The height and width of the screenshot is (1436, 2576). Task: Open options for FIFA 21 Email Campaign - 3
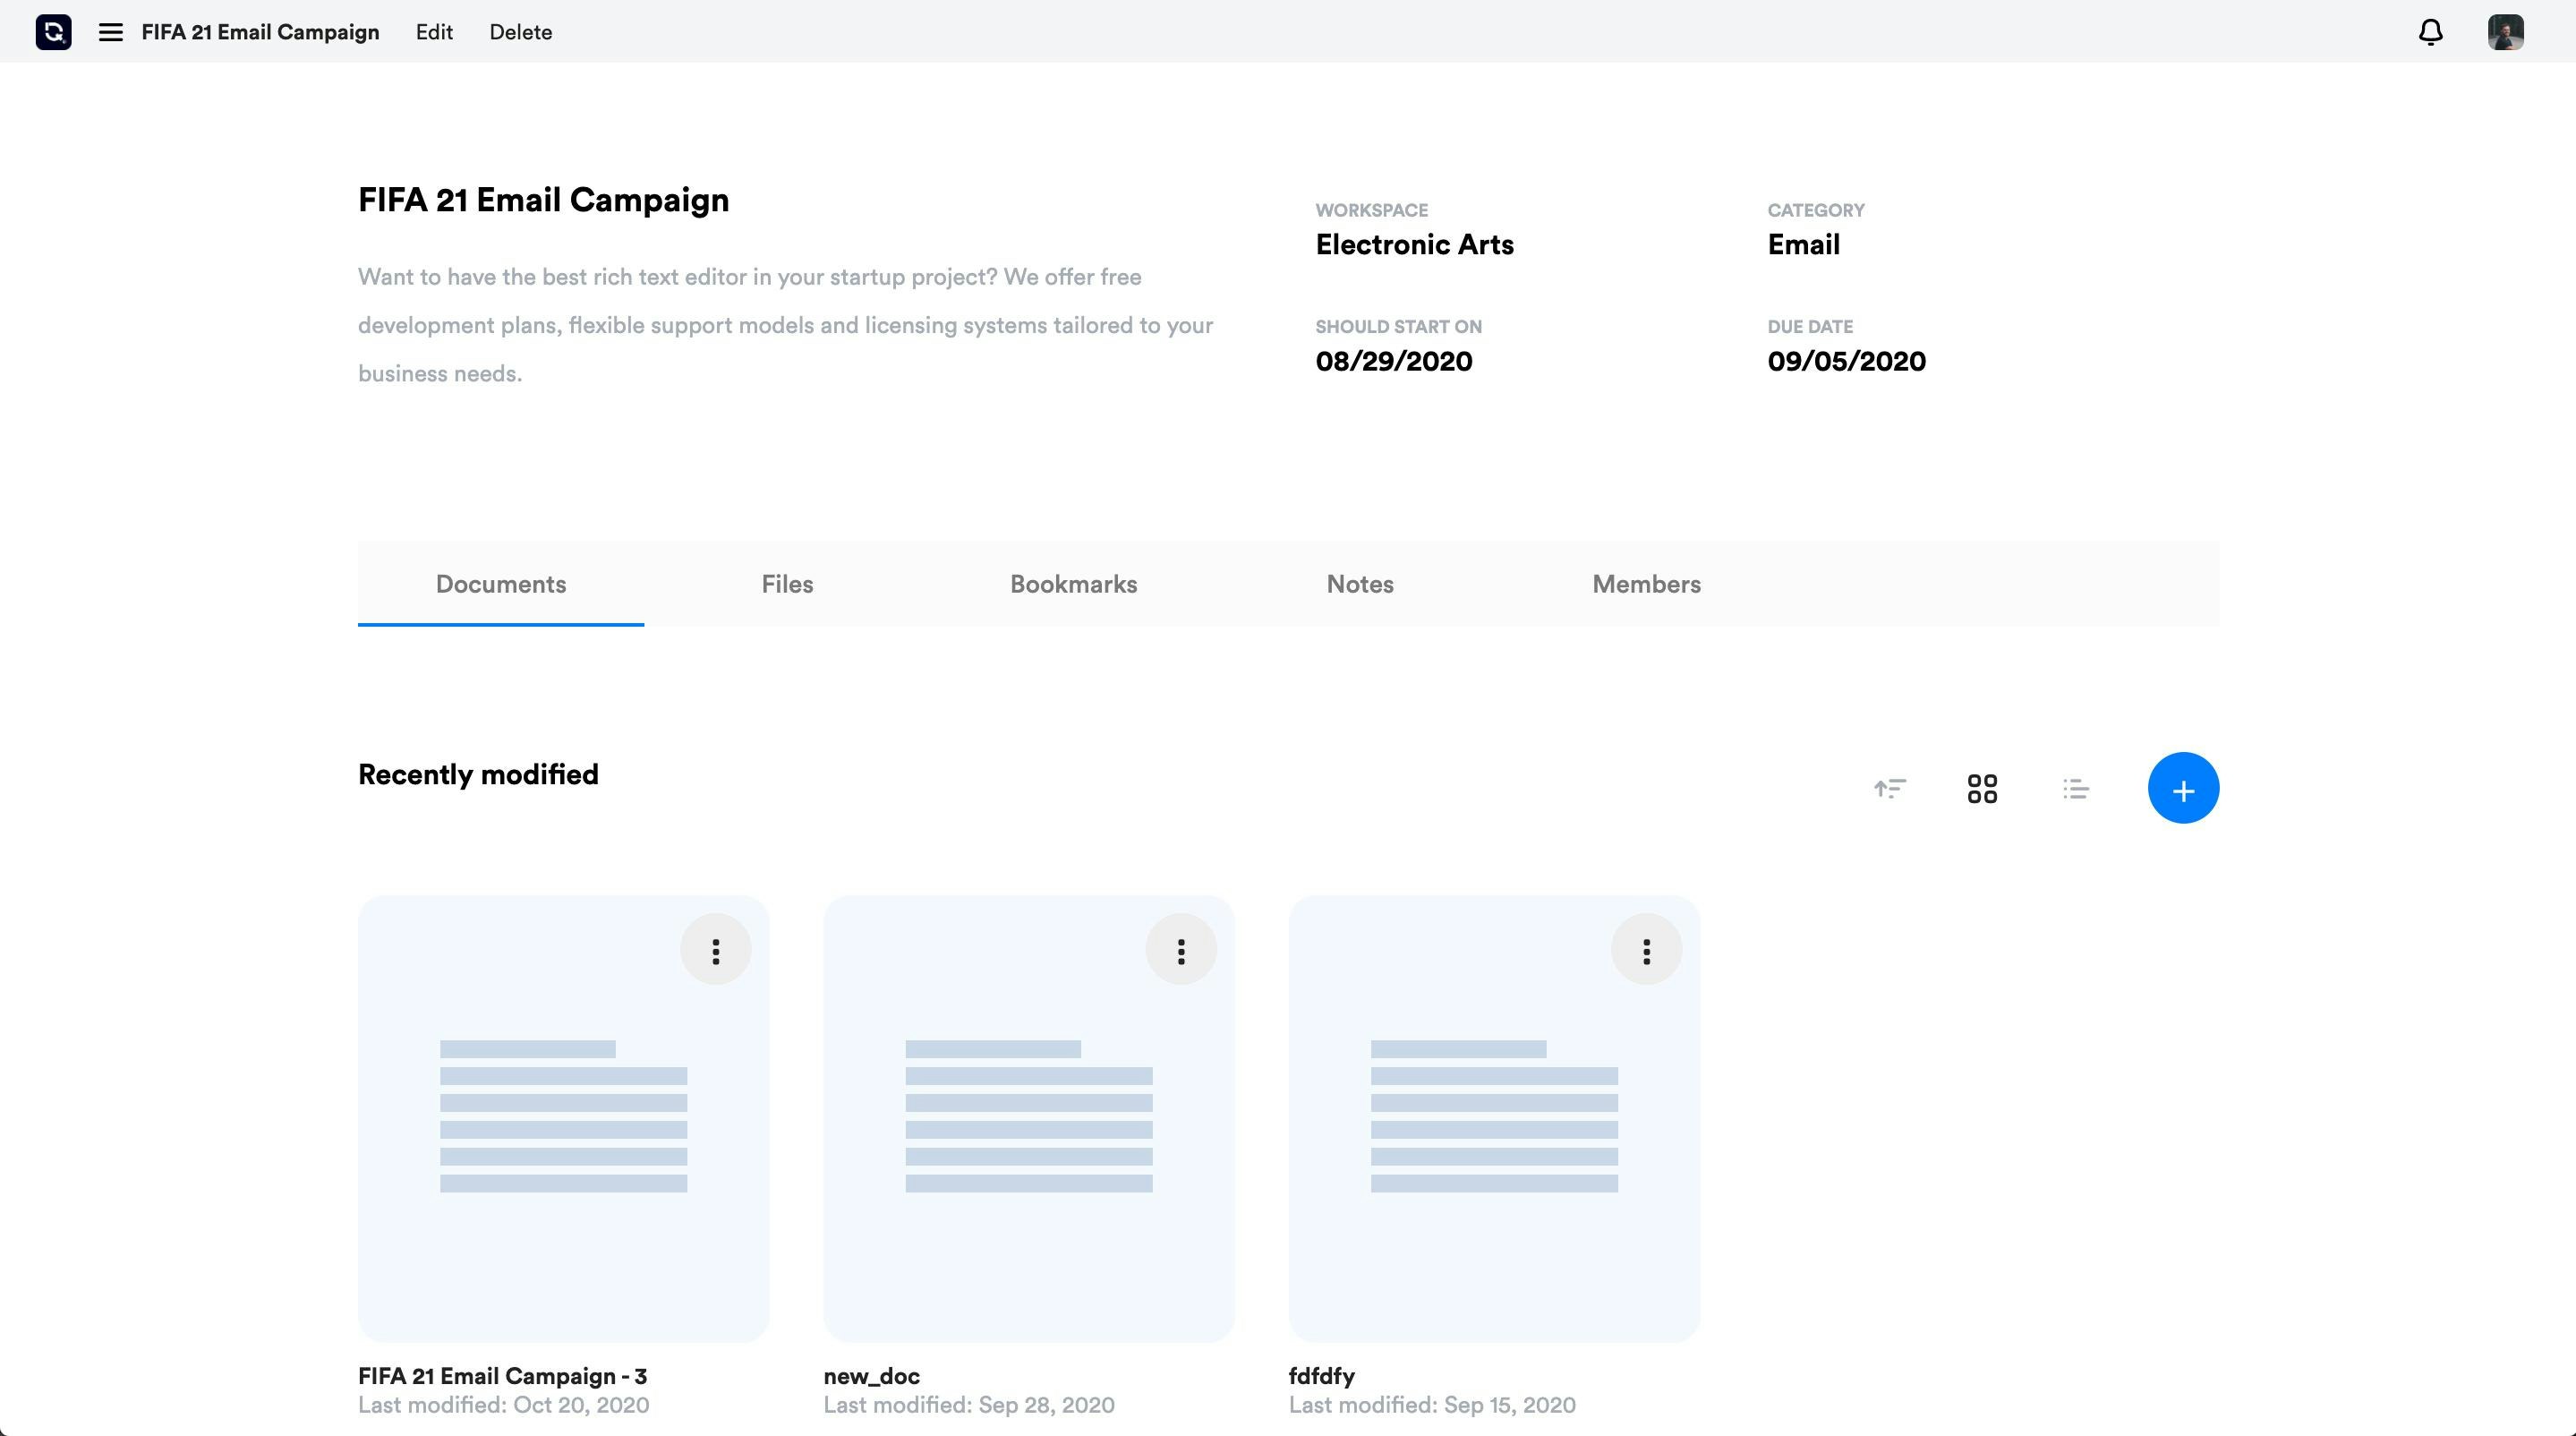pos(715,949)
